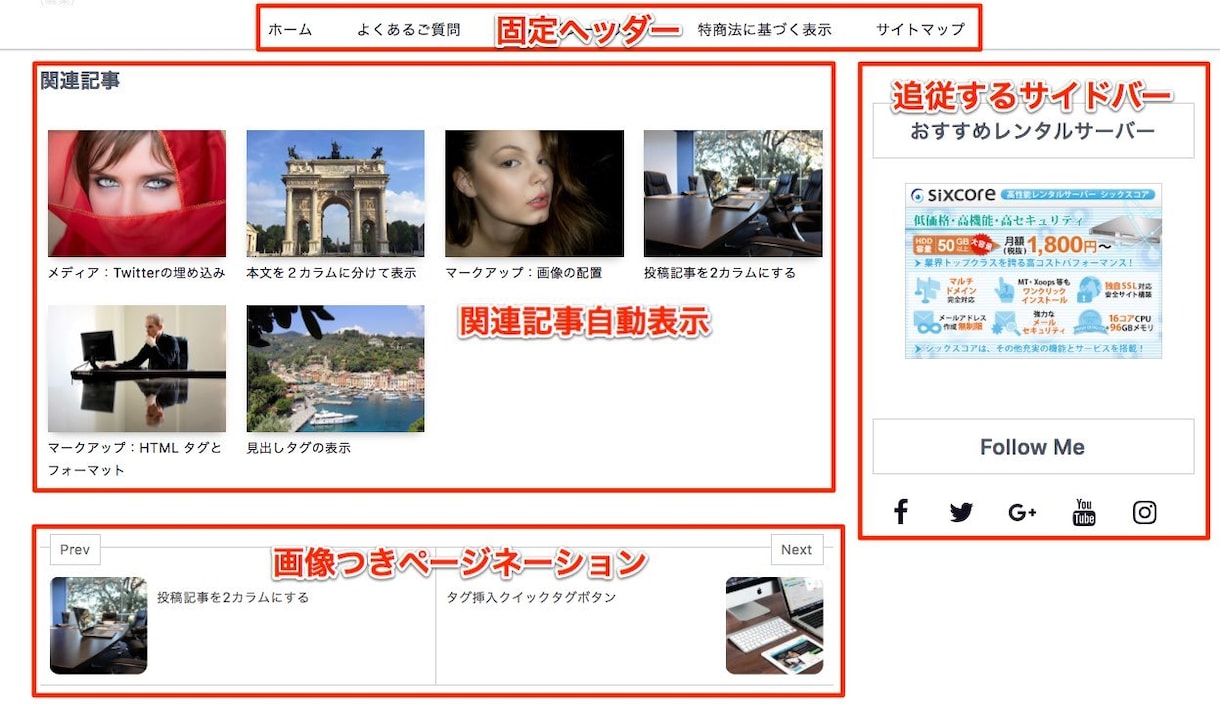
Task: Click the おすすめレンタルサーバー widget title
Action: click(1033, 131)
